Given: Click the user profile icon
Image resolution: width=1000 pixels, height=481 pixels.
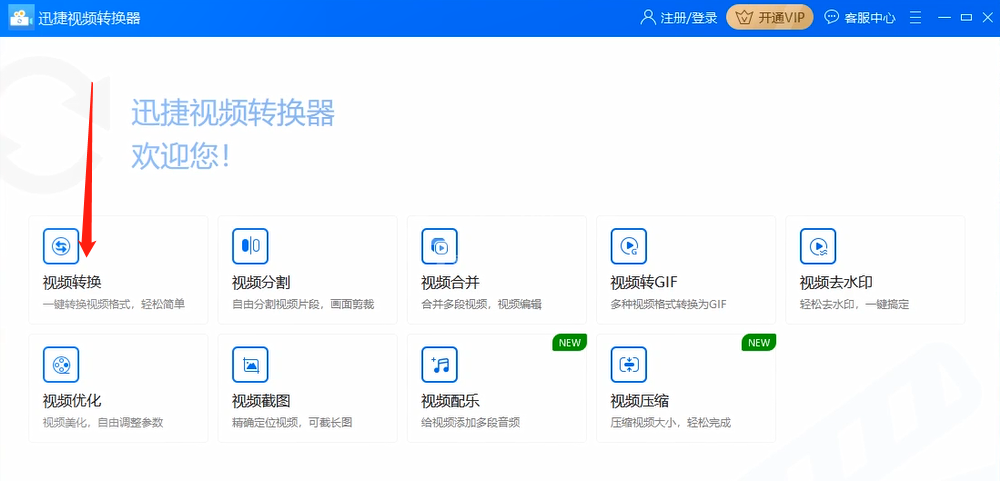Looking at the screenshot, I should coord(648,17).
